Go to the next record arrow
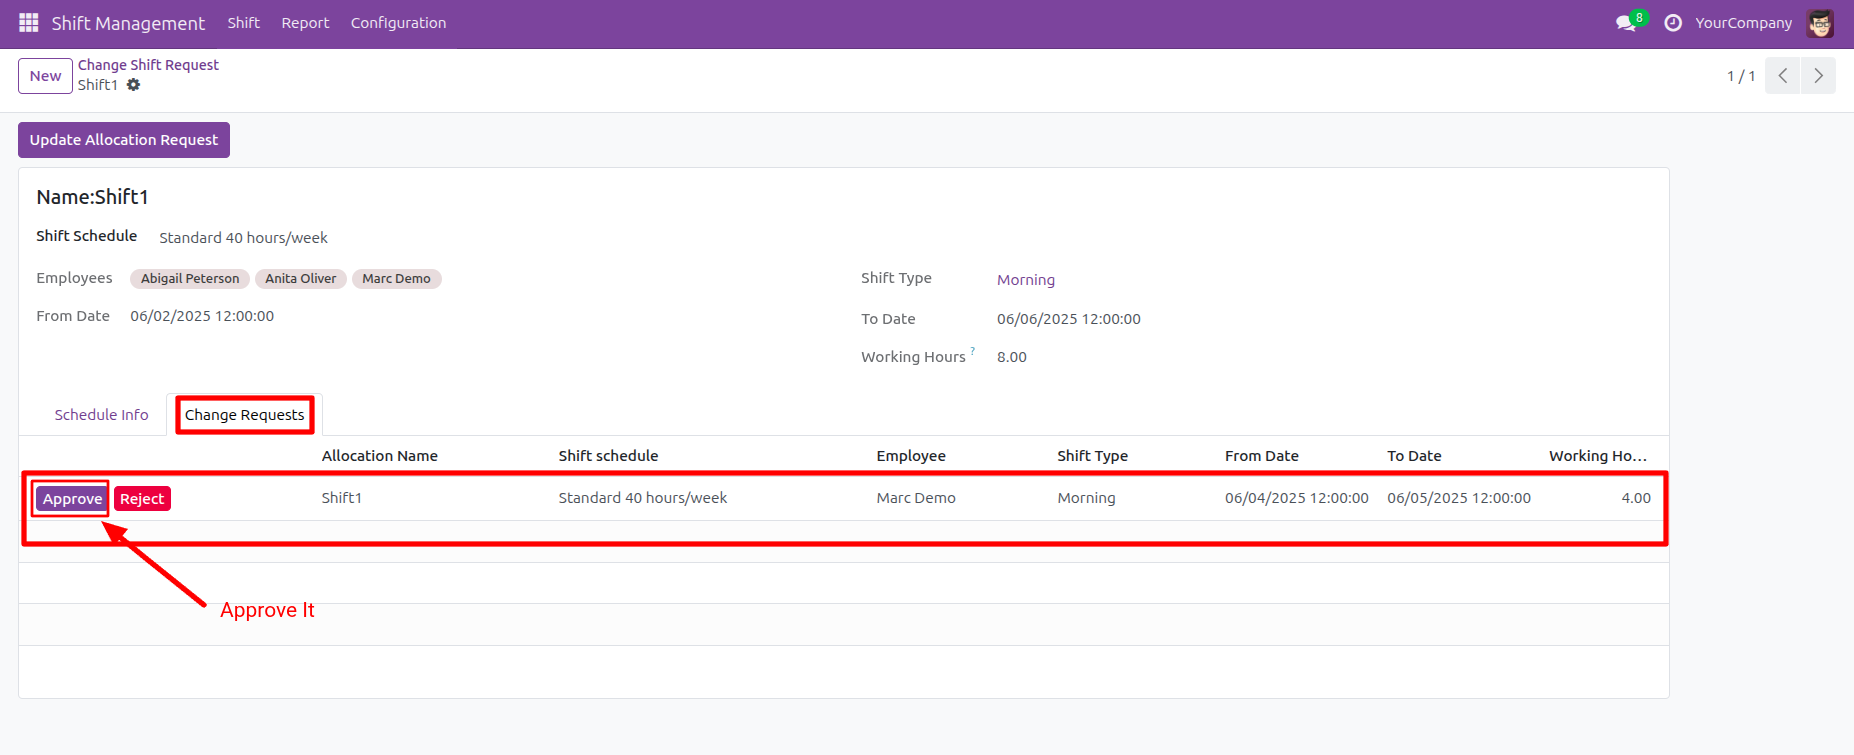 [1818, 76]
